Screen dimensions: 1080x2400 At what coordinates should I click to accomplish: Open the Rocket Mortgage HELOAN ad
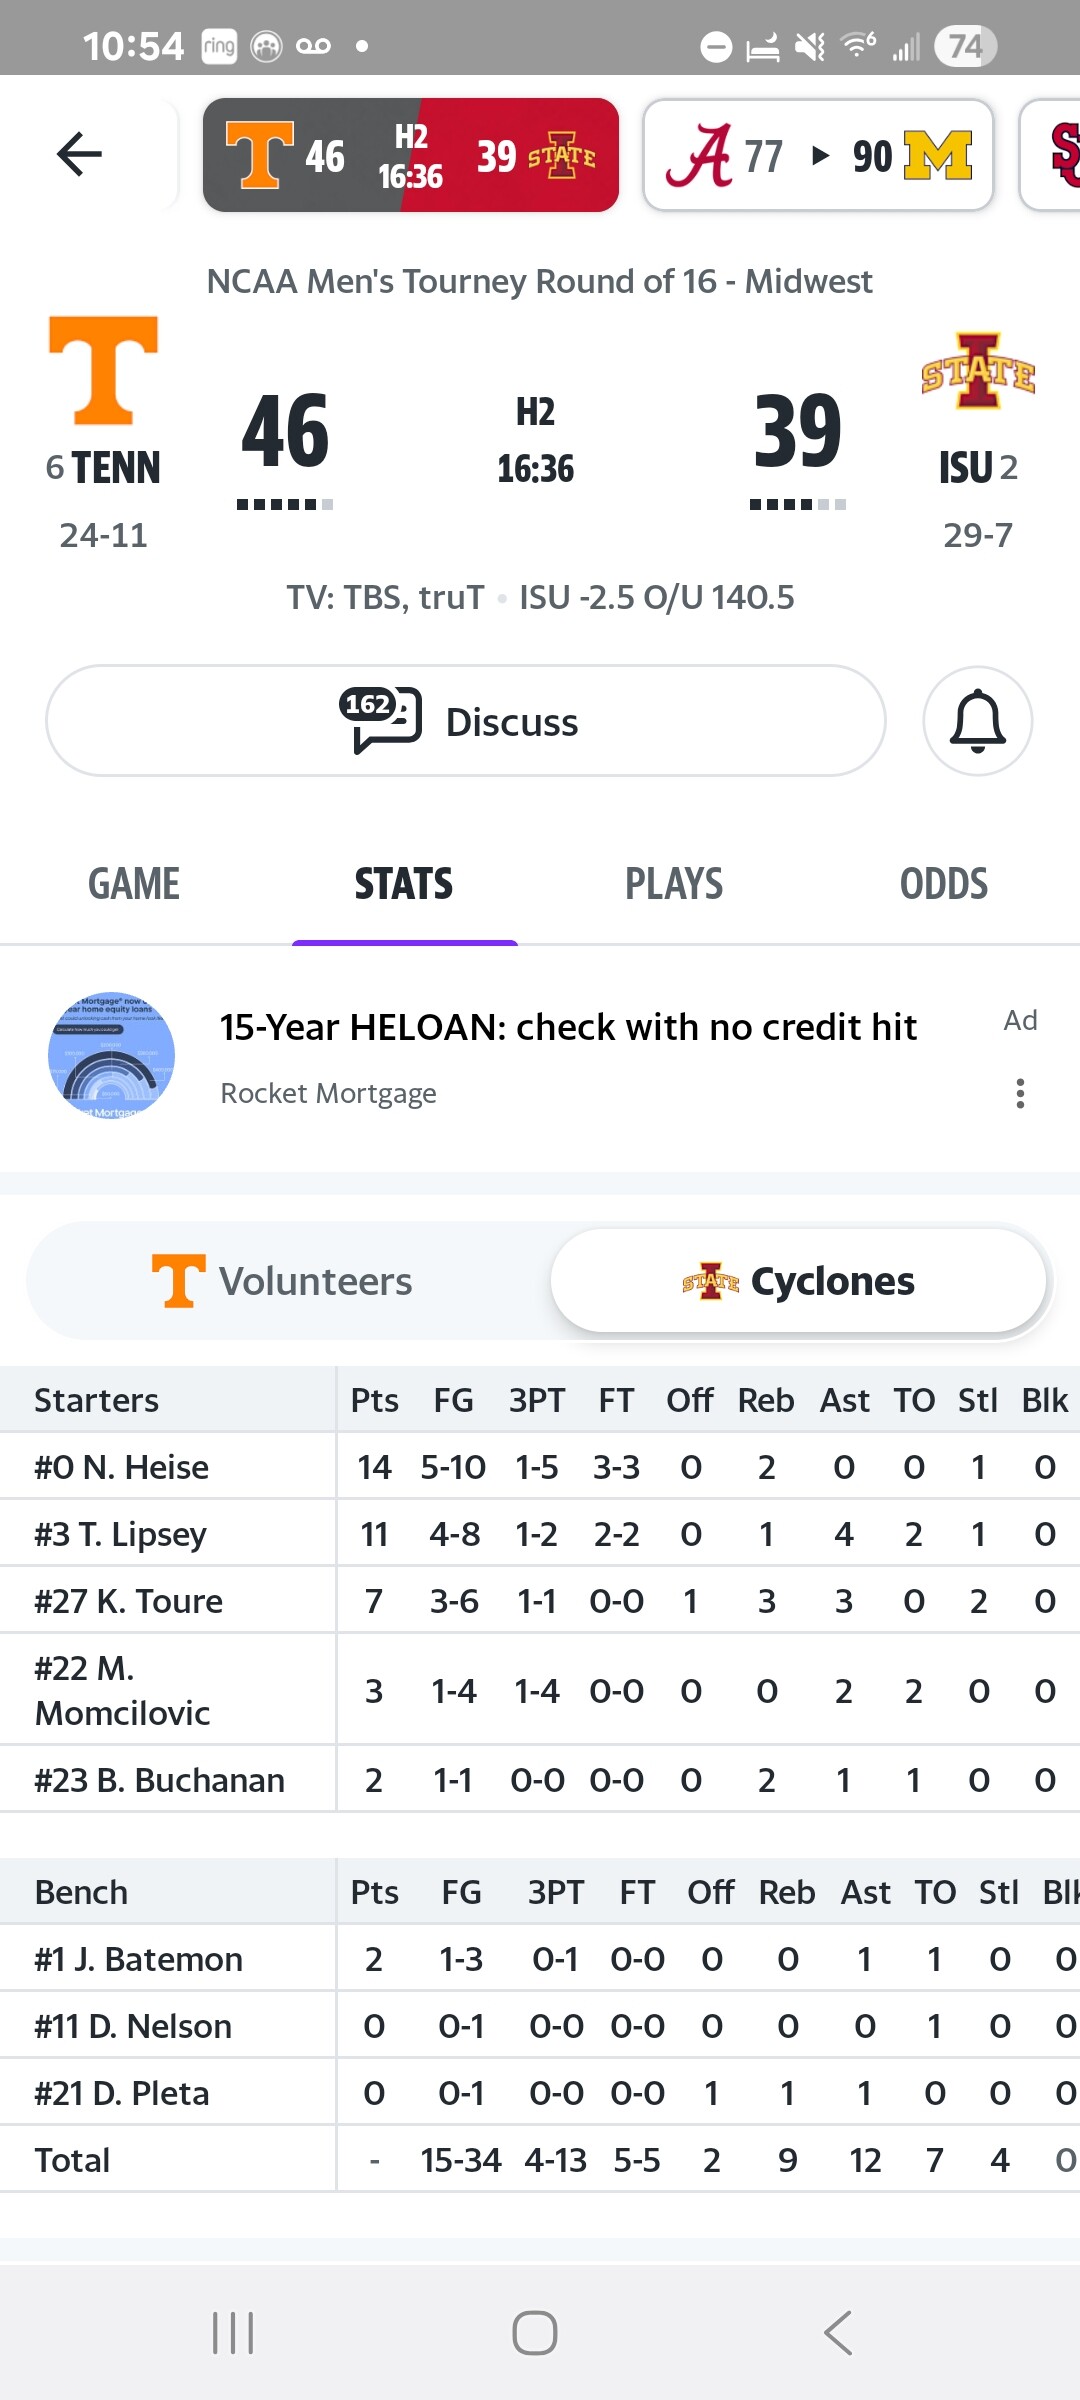(568, 1028)
